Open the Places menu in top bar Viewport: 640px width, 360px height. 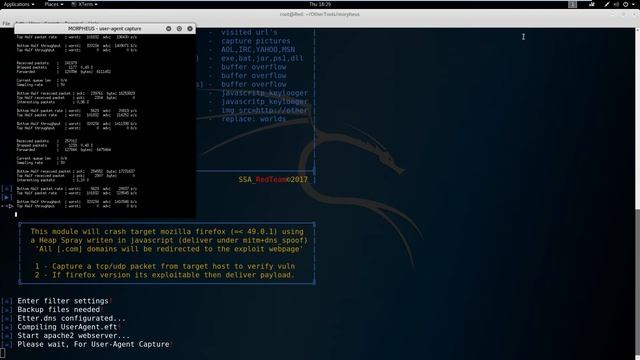pos(54,4)
